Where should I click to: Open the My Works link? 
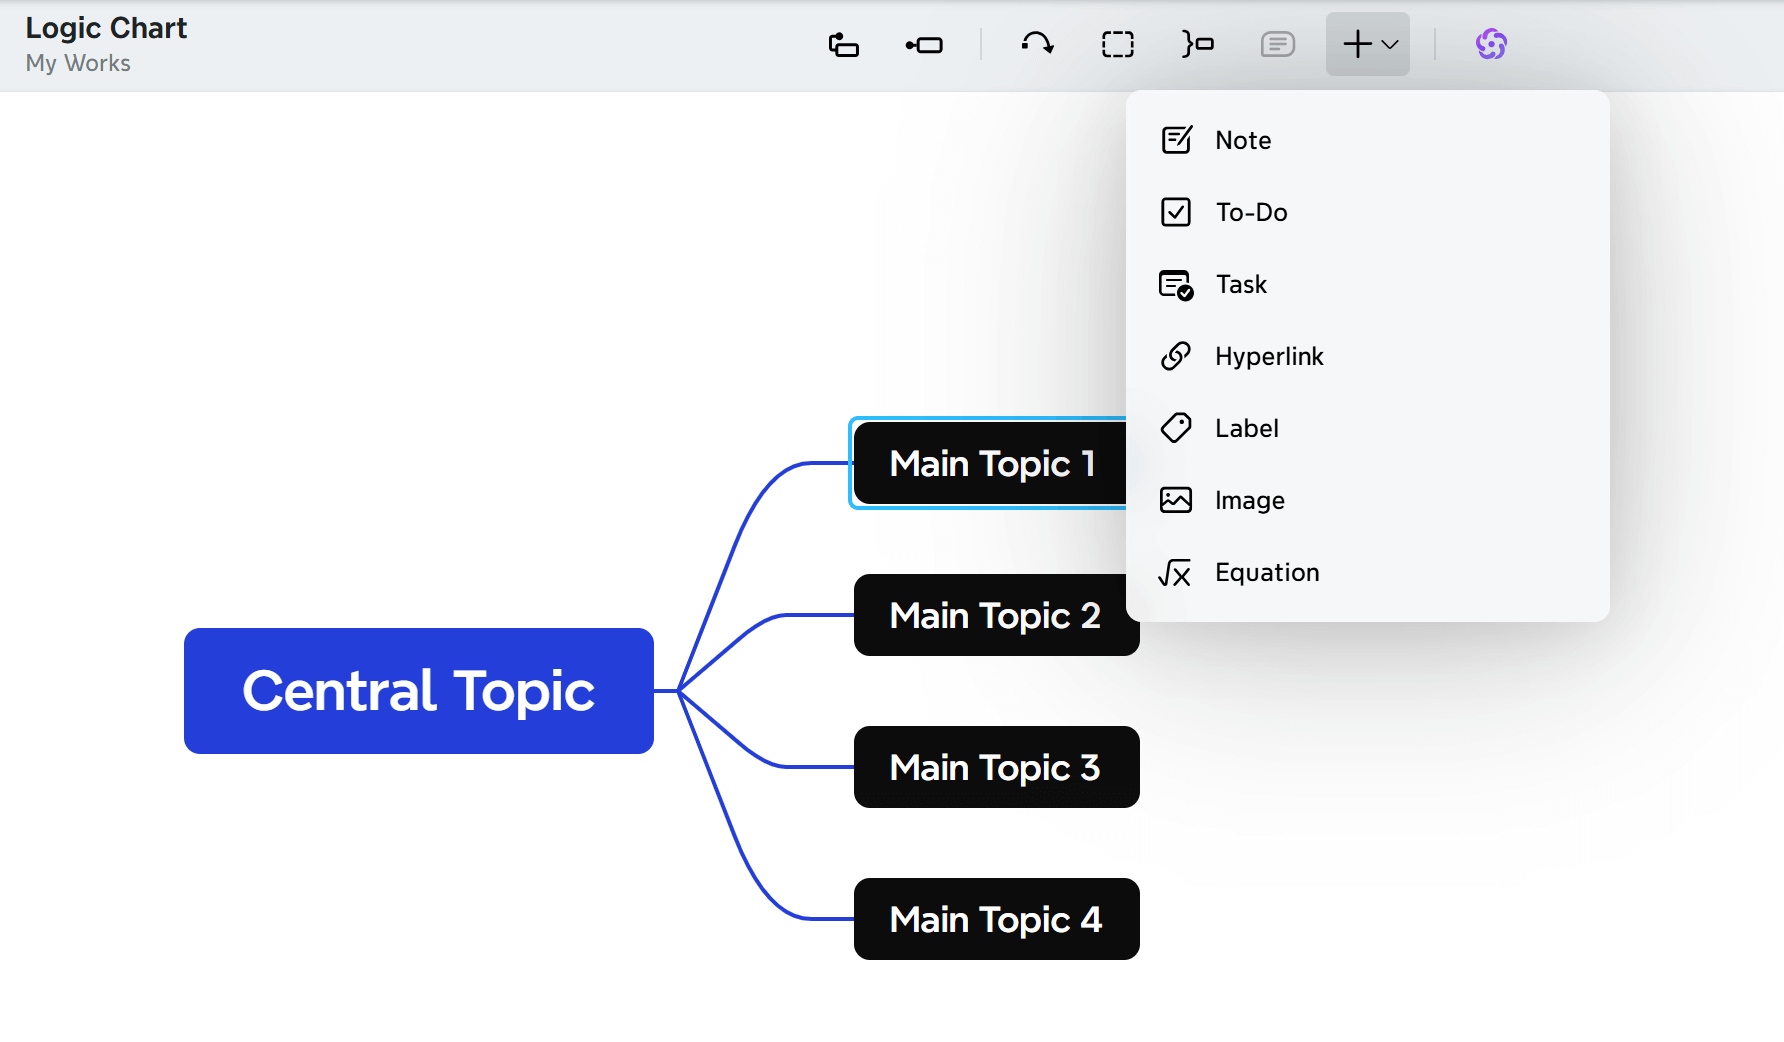[78, 63]
